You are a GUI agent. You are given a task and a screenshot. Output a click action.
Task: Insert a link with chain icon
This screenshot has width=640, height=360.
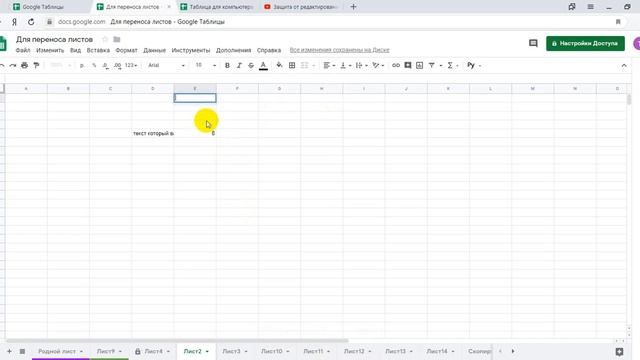(x=396, y=65)
